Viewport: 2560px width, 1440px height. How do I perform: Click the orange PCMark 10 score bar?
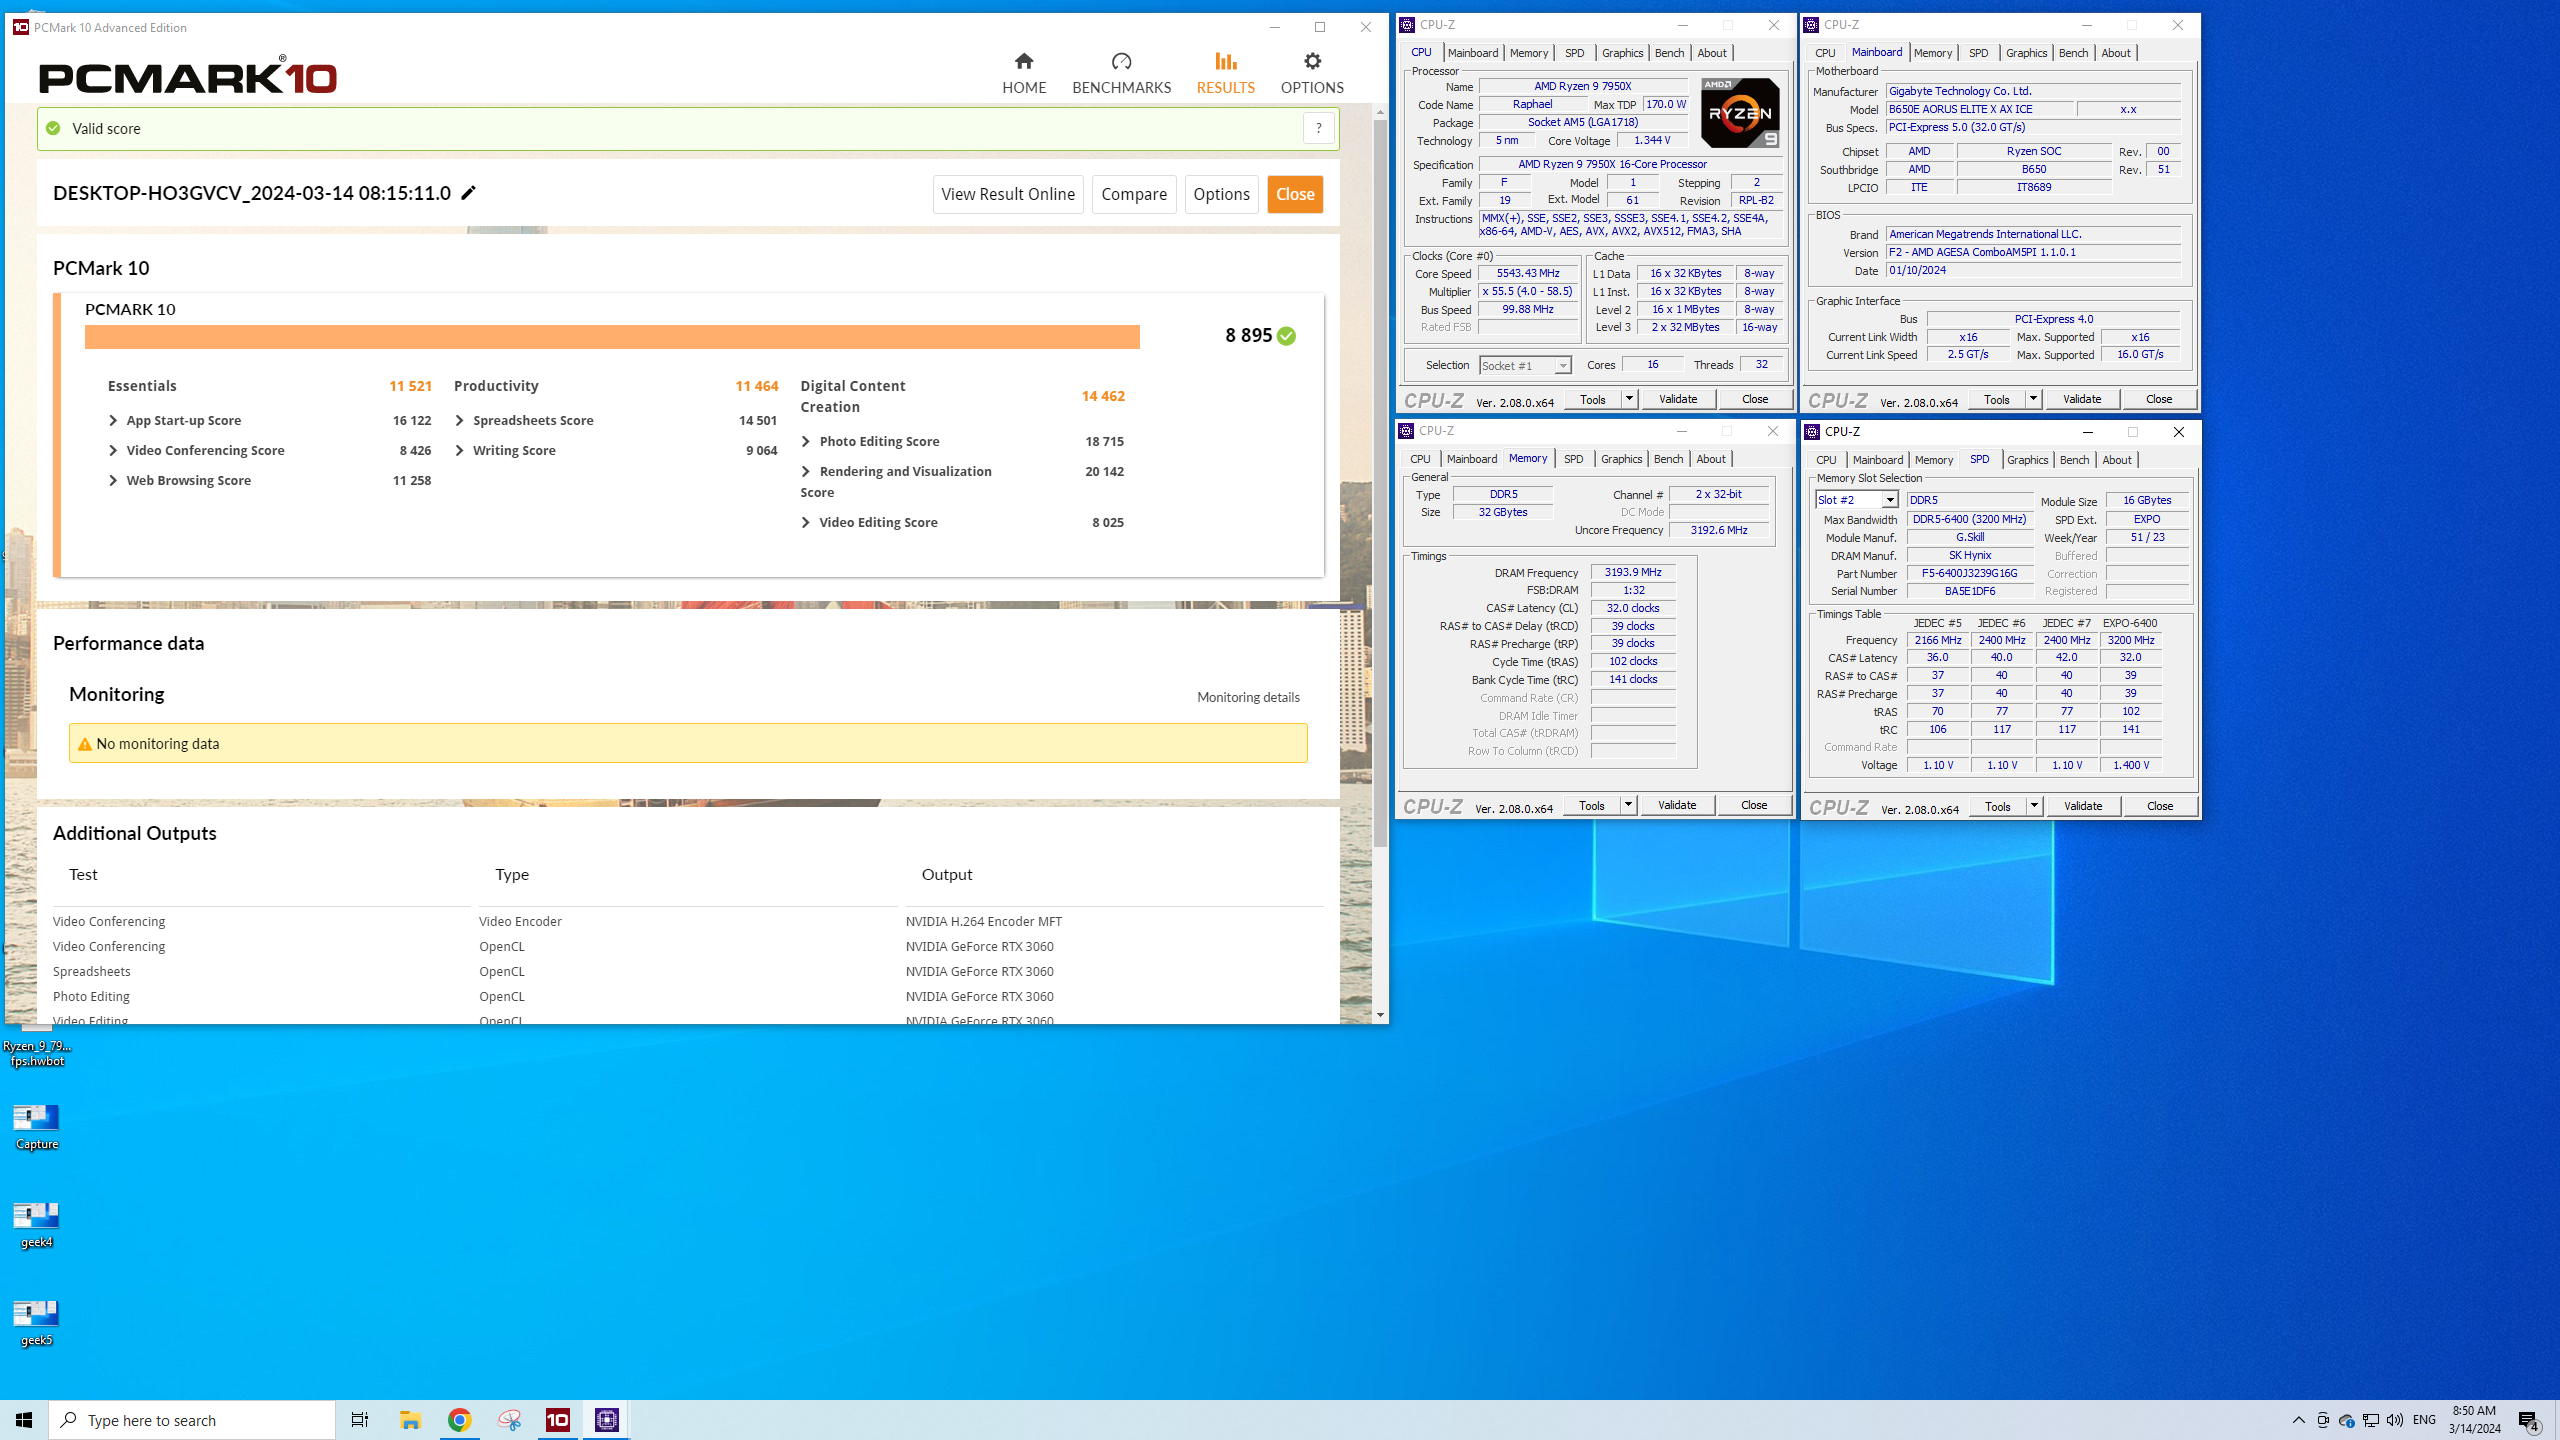[612, 337]
